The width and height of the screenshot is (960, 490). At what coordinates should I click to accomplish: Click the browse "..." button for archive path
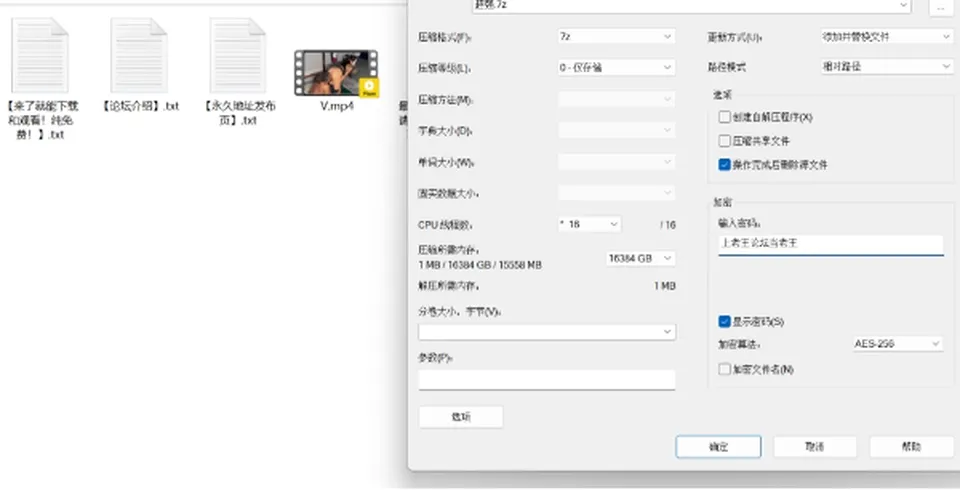tap(941, 6)
